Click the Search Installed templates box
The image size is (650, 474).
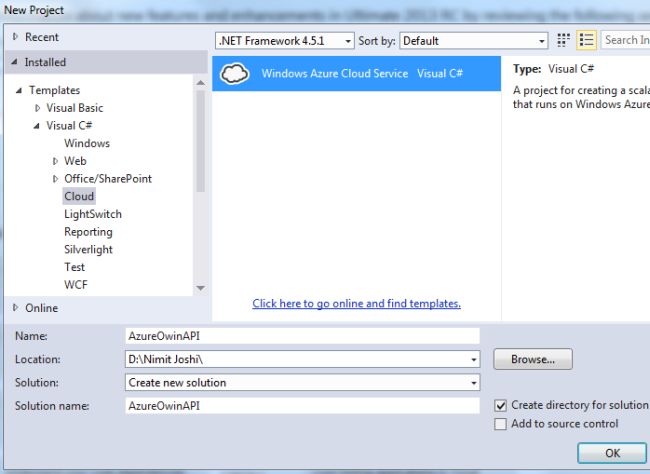tap(626, 40)
